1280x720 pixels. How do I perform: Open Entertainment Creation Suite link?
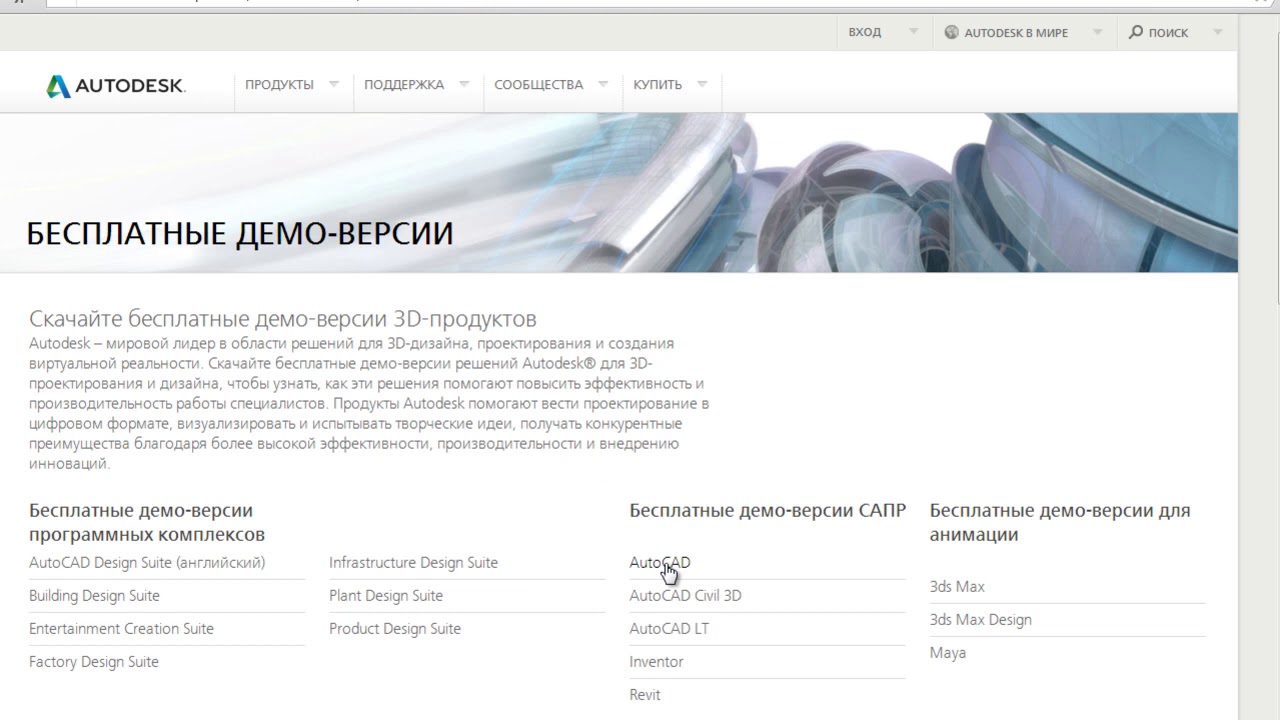pyautogui.click(x=121, y=629)
